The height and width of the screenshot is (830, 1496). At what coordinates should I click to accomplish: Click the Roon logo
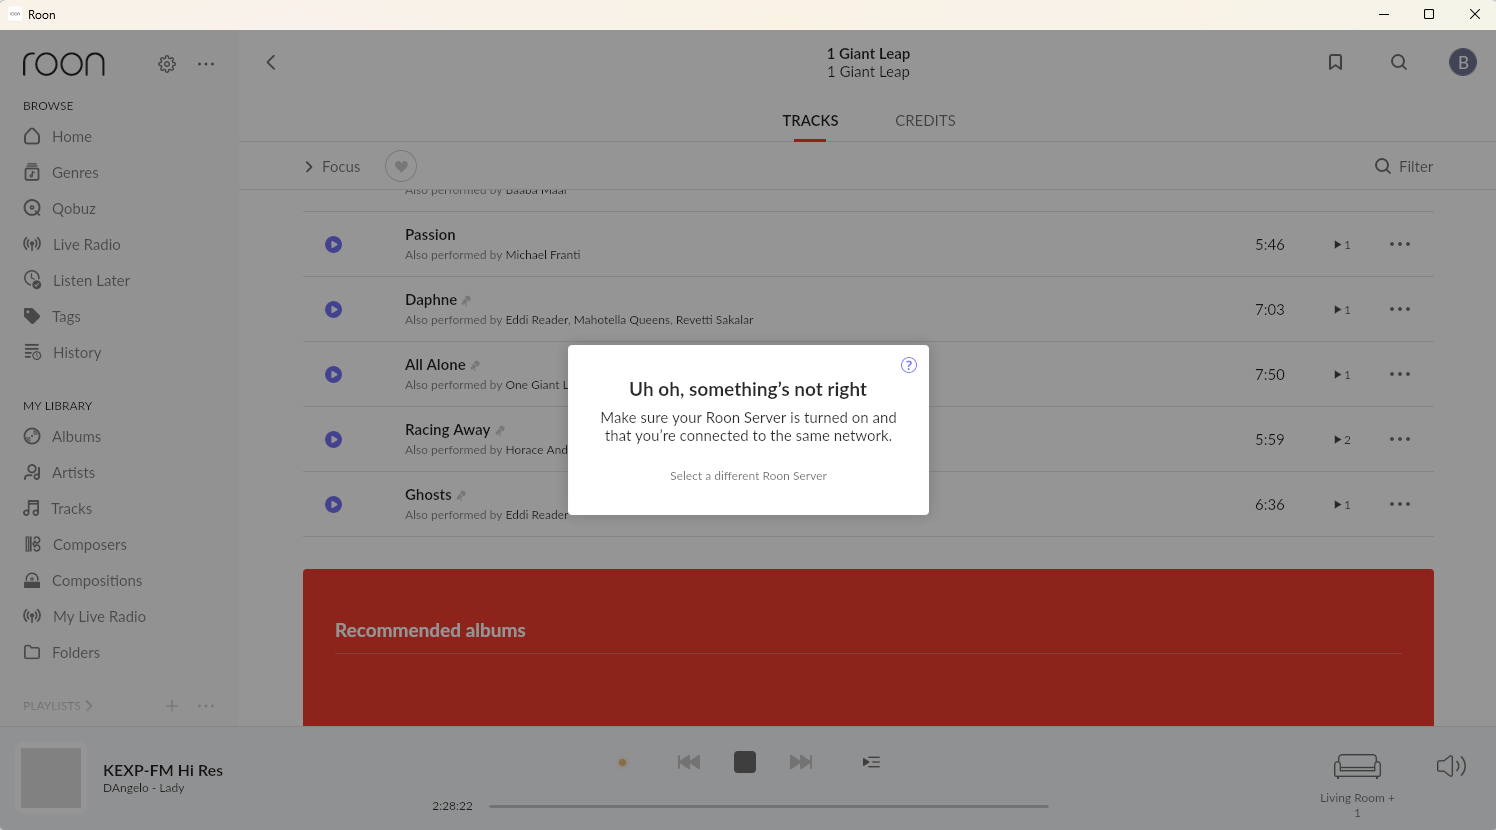click(64, 64)
